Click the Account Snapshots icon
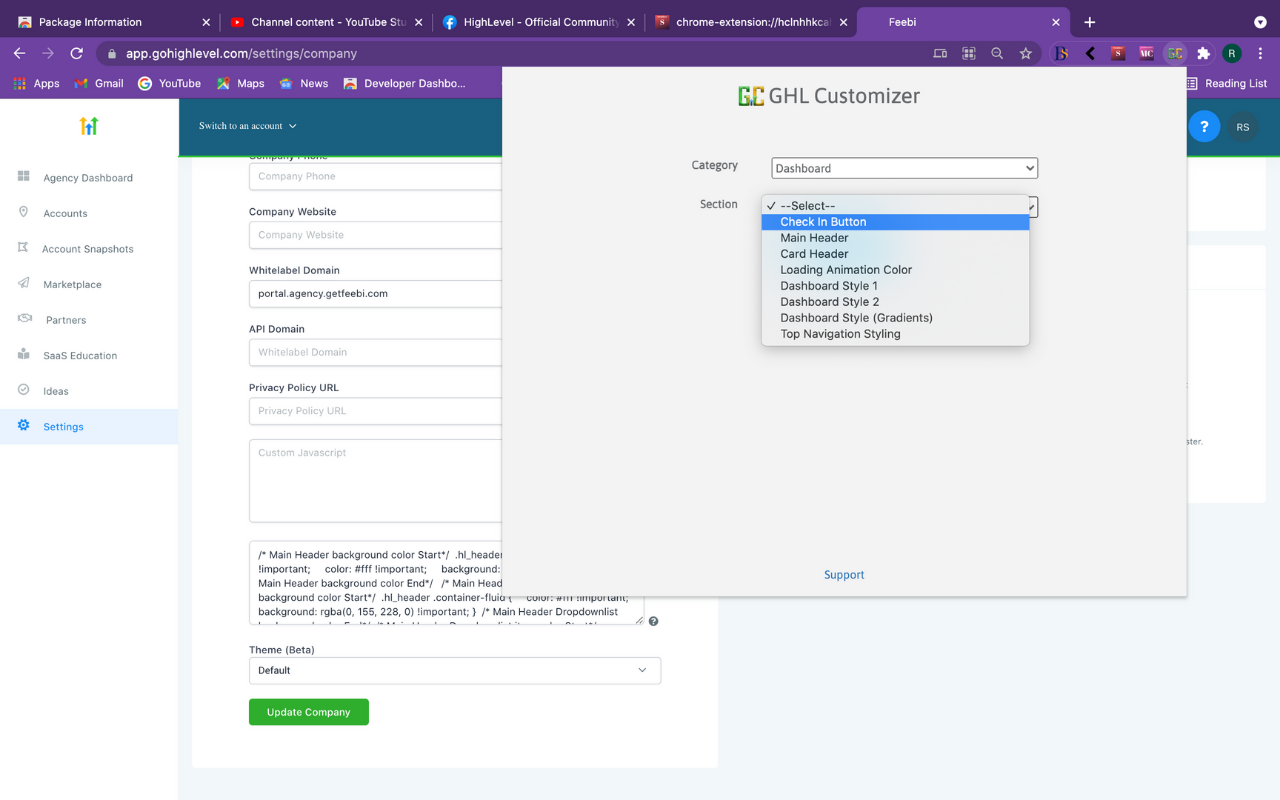The height and width of the screenshot is (800, 1280). (x=22, y=248)
